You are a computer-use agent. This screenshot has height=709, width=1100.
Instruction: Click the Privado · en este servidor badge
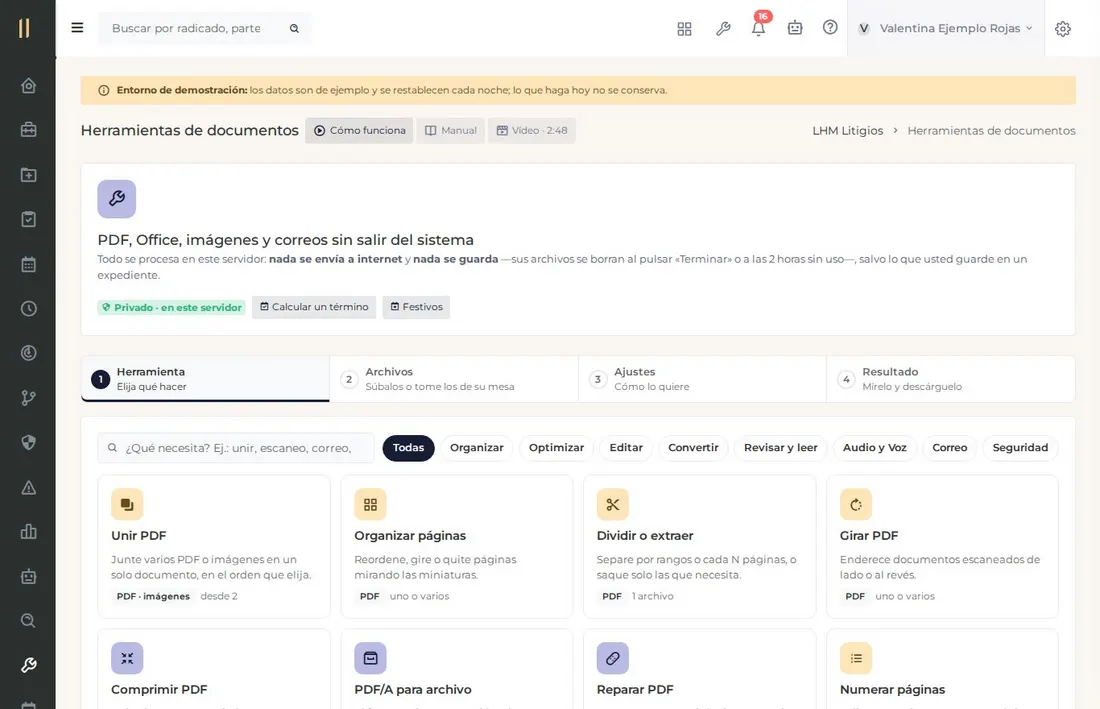pyautogui.click(x=172, y=307)
